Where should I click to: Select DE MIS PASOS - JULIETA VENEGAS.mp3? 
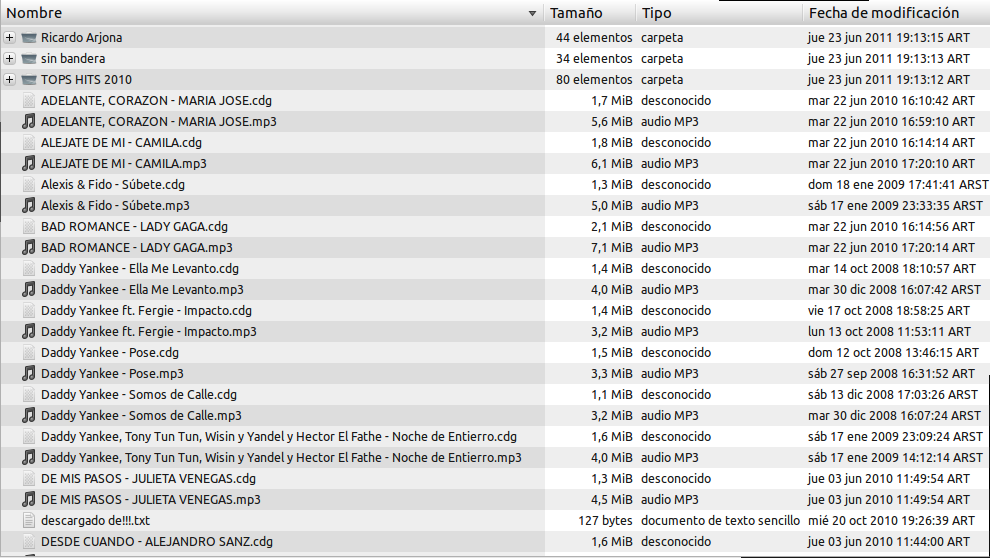click(151, 499)
